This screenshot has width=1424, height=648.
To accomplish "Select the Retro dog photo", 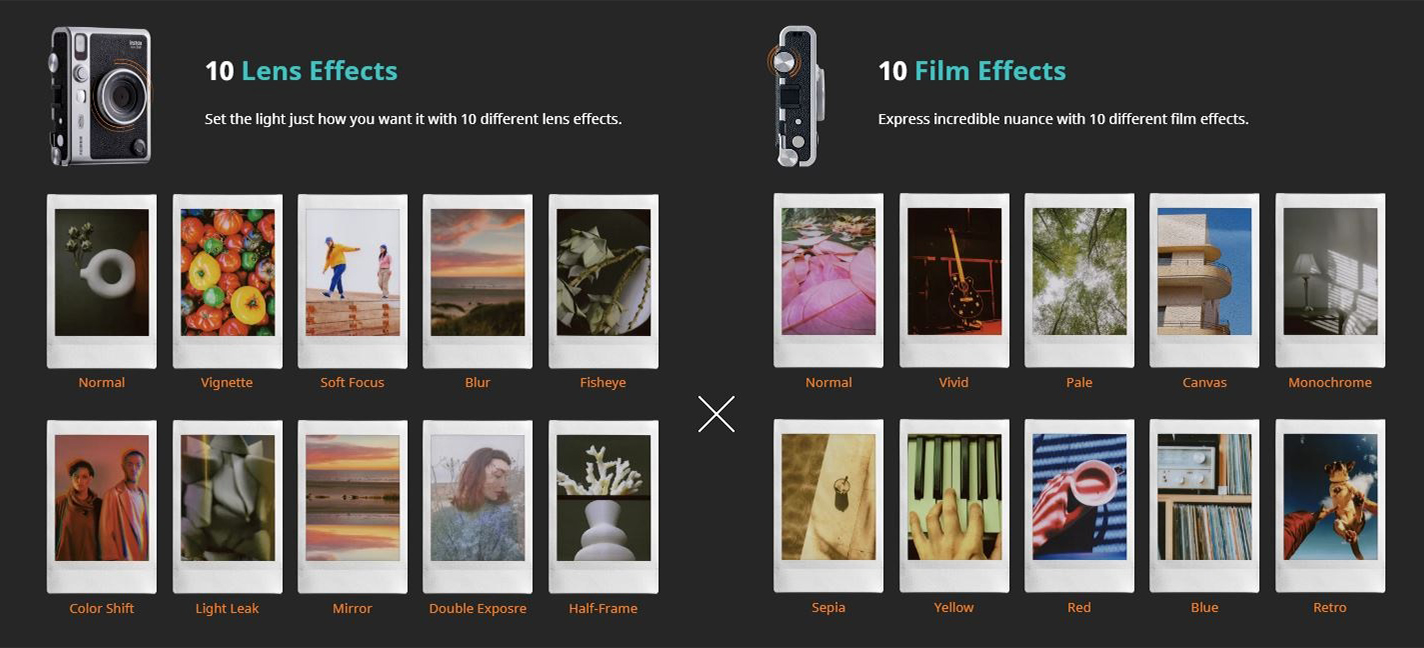I will click(1330, 506).
